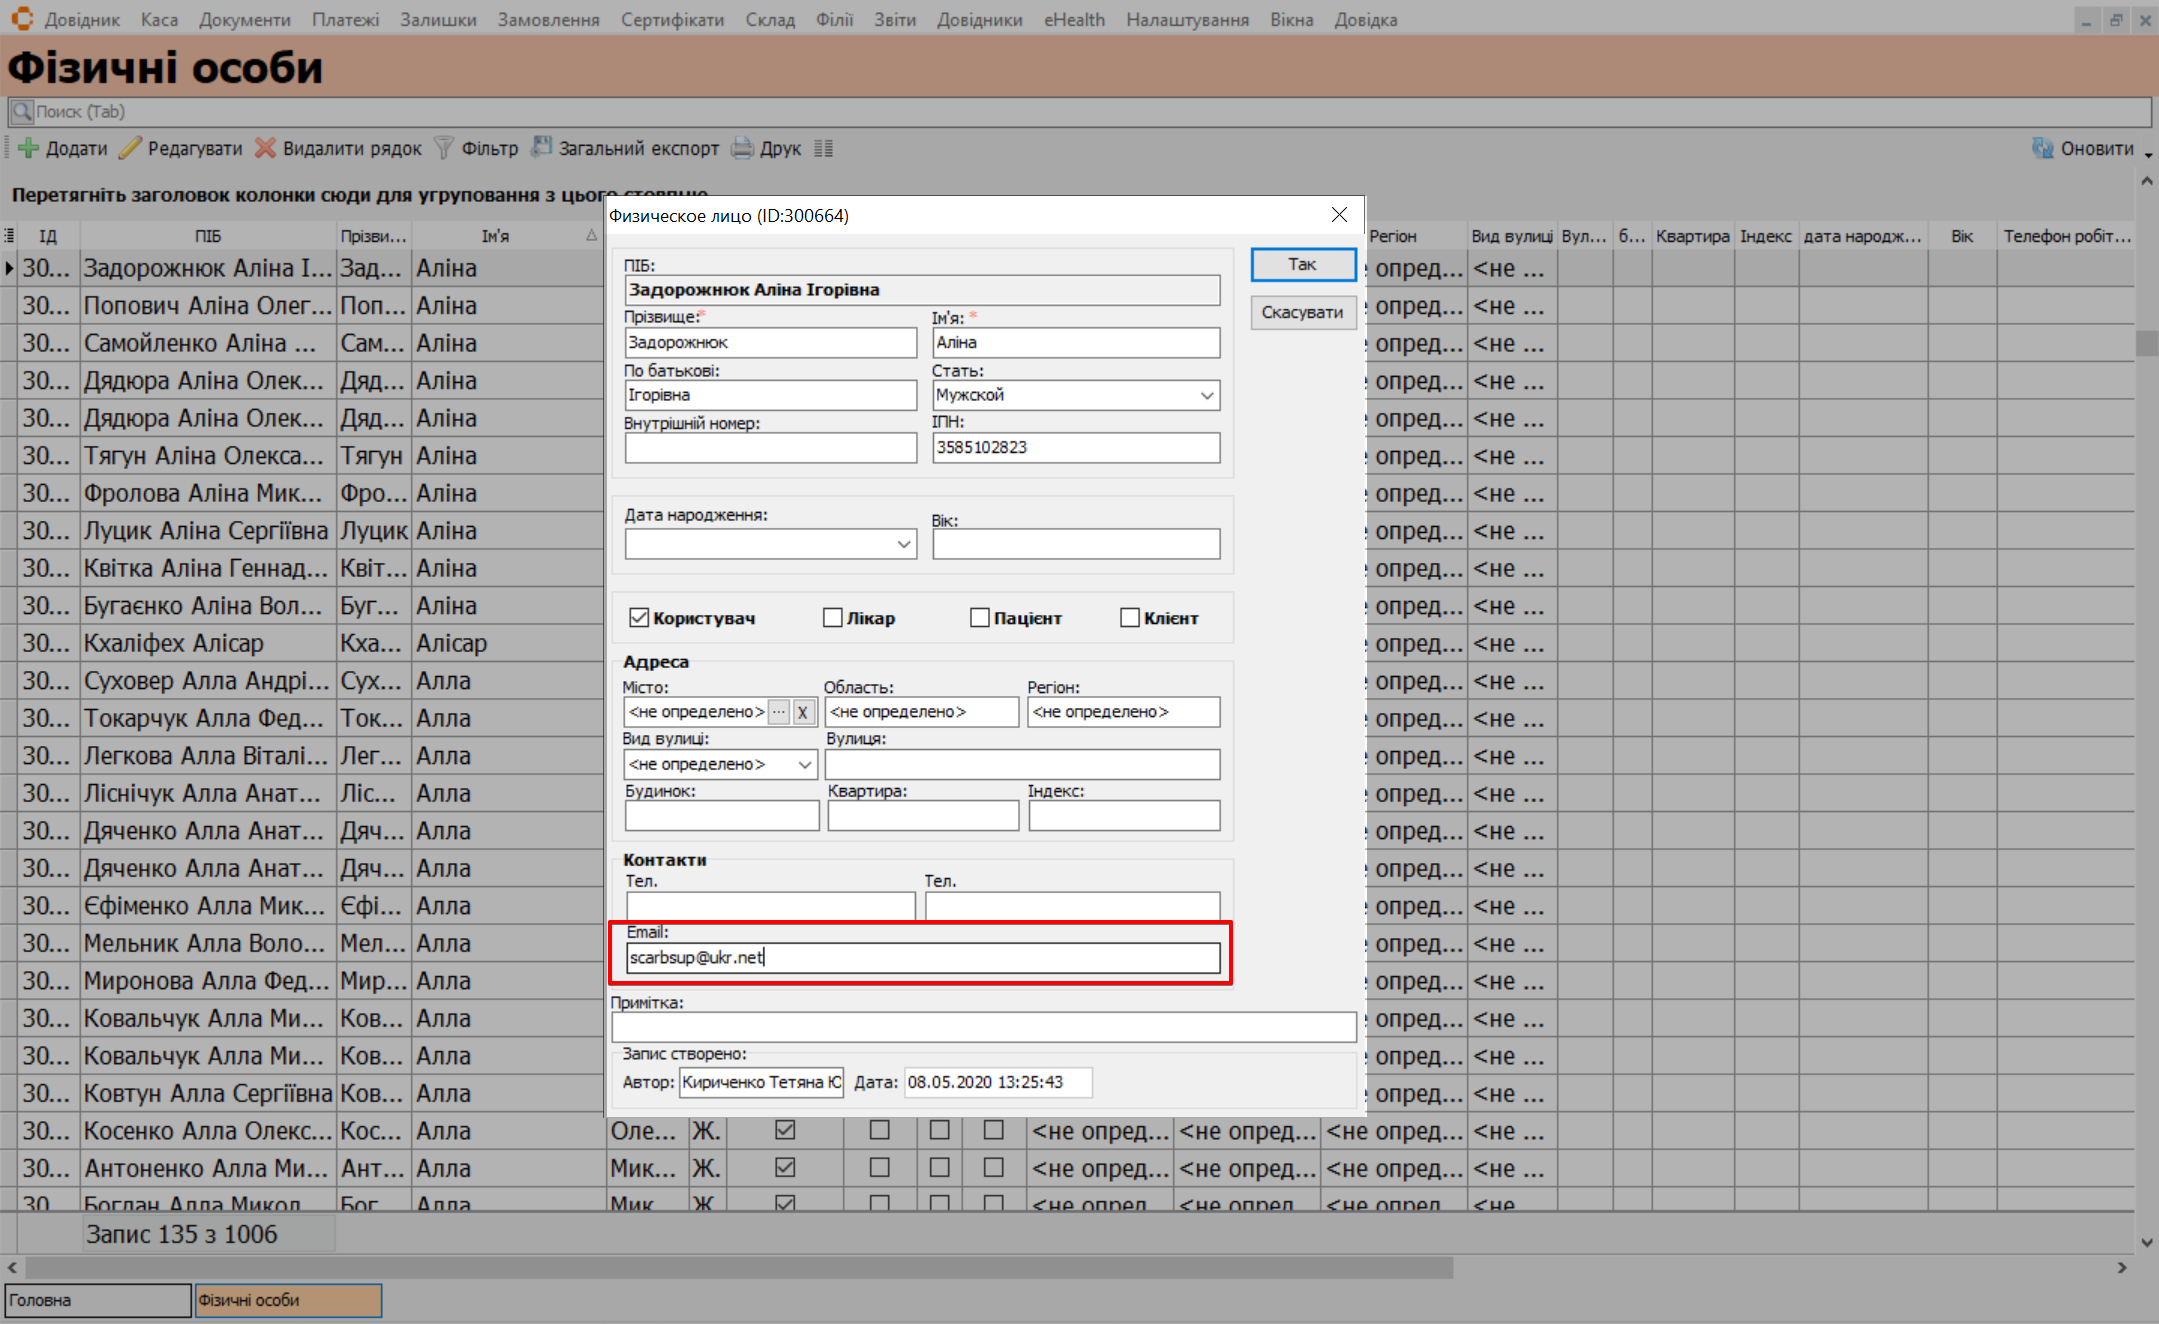Open the Вид вулиці dropdown
Image resolution: width=2159 pixels, height=1324 pixels.
pyautogui.click(x=805, y=765)
